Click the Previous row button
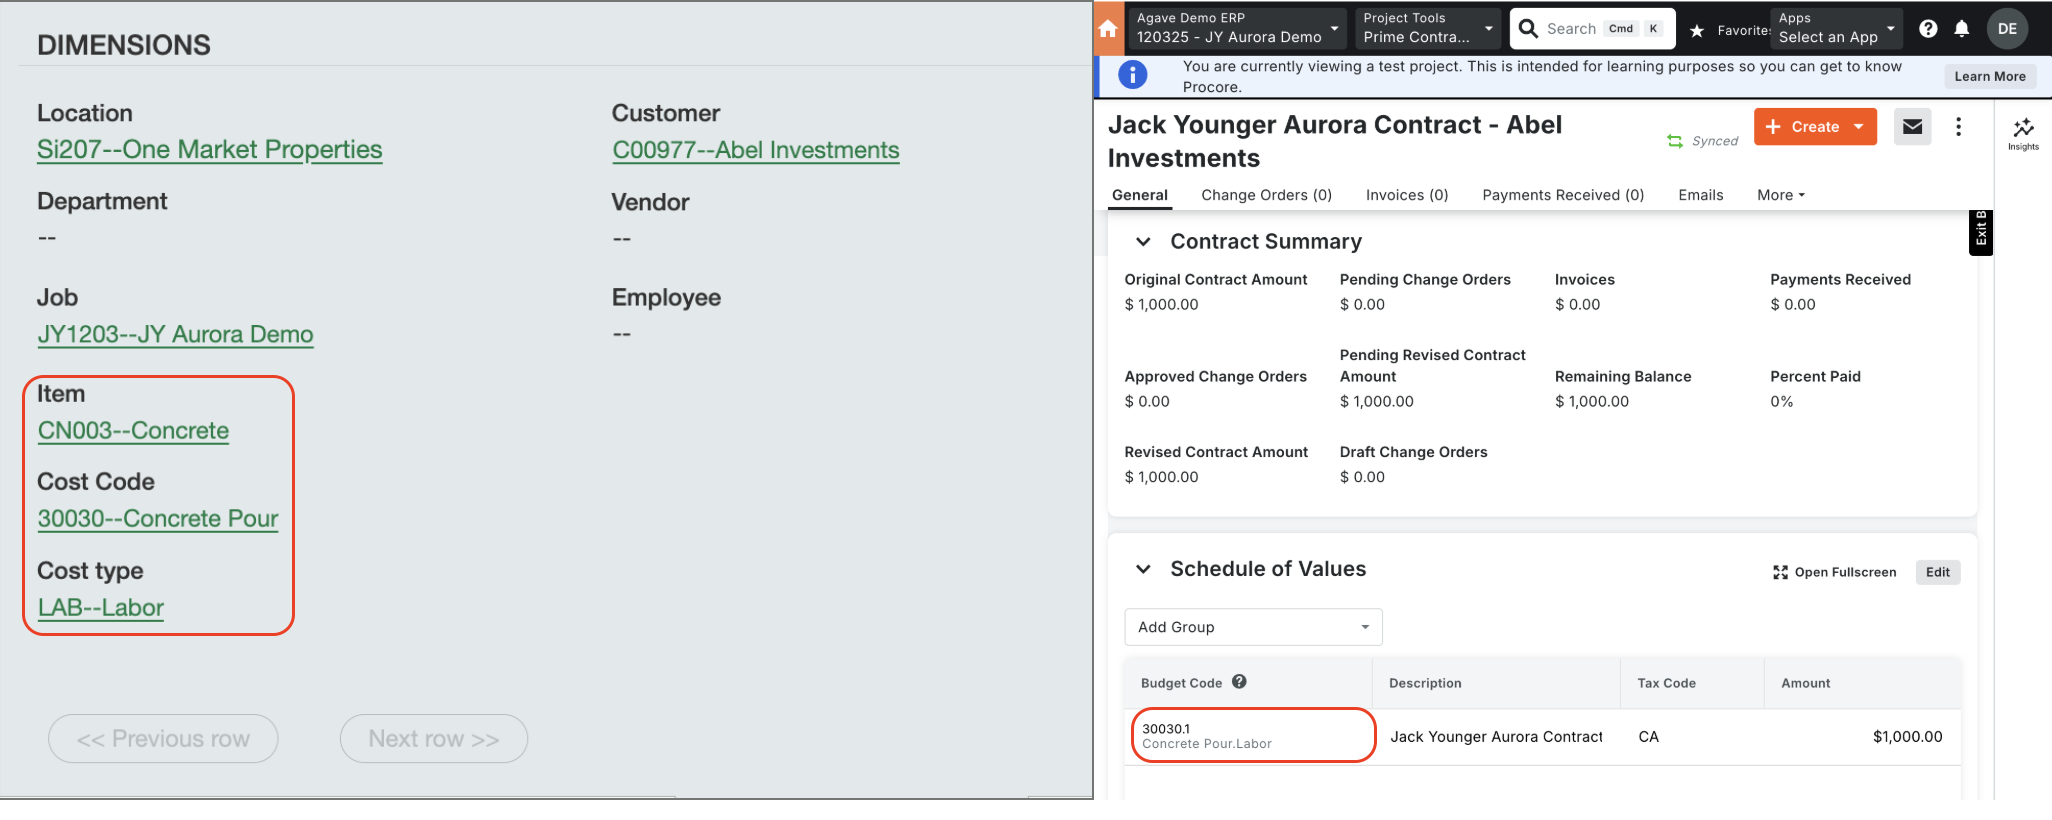This screenshot has width=2052, height=820. pyautogui.click(x=163, y=739)
